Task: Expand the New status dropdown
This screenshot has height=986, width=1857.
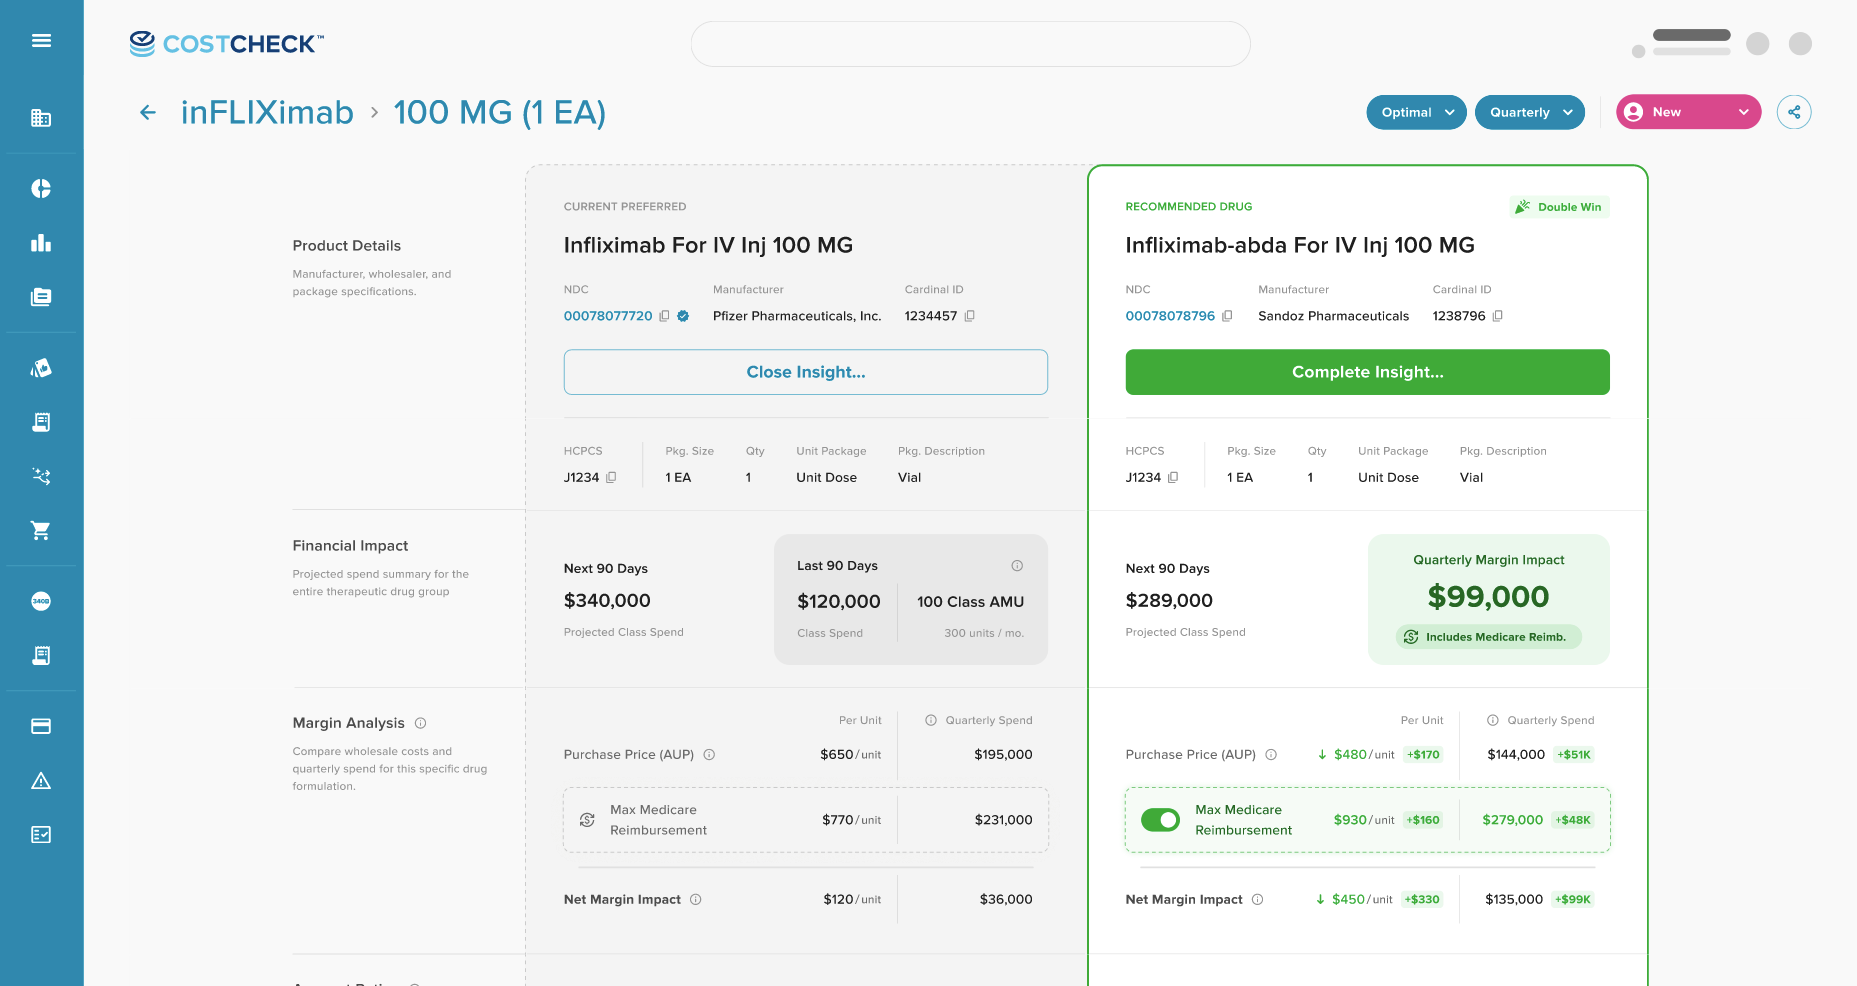Action: (1688, 112)
